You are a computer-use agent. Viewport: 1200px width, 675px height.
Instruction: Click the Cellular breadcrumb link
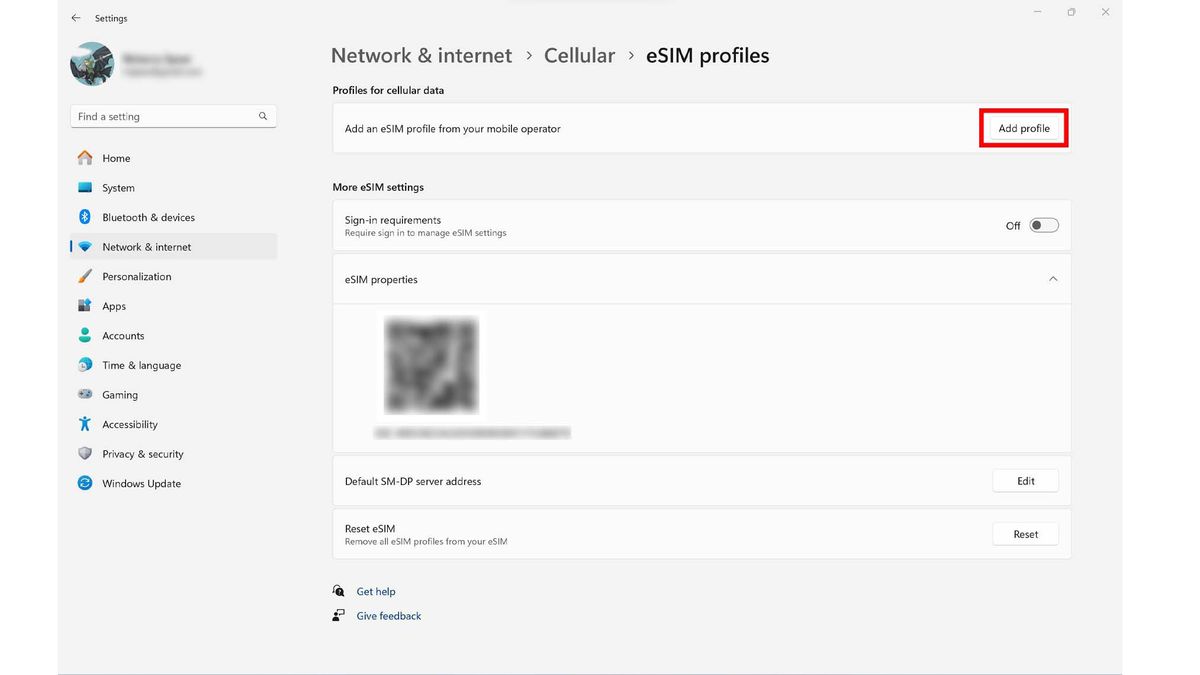pos(579,56)
